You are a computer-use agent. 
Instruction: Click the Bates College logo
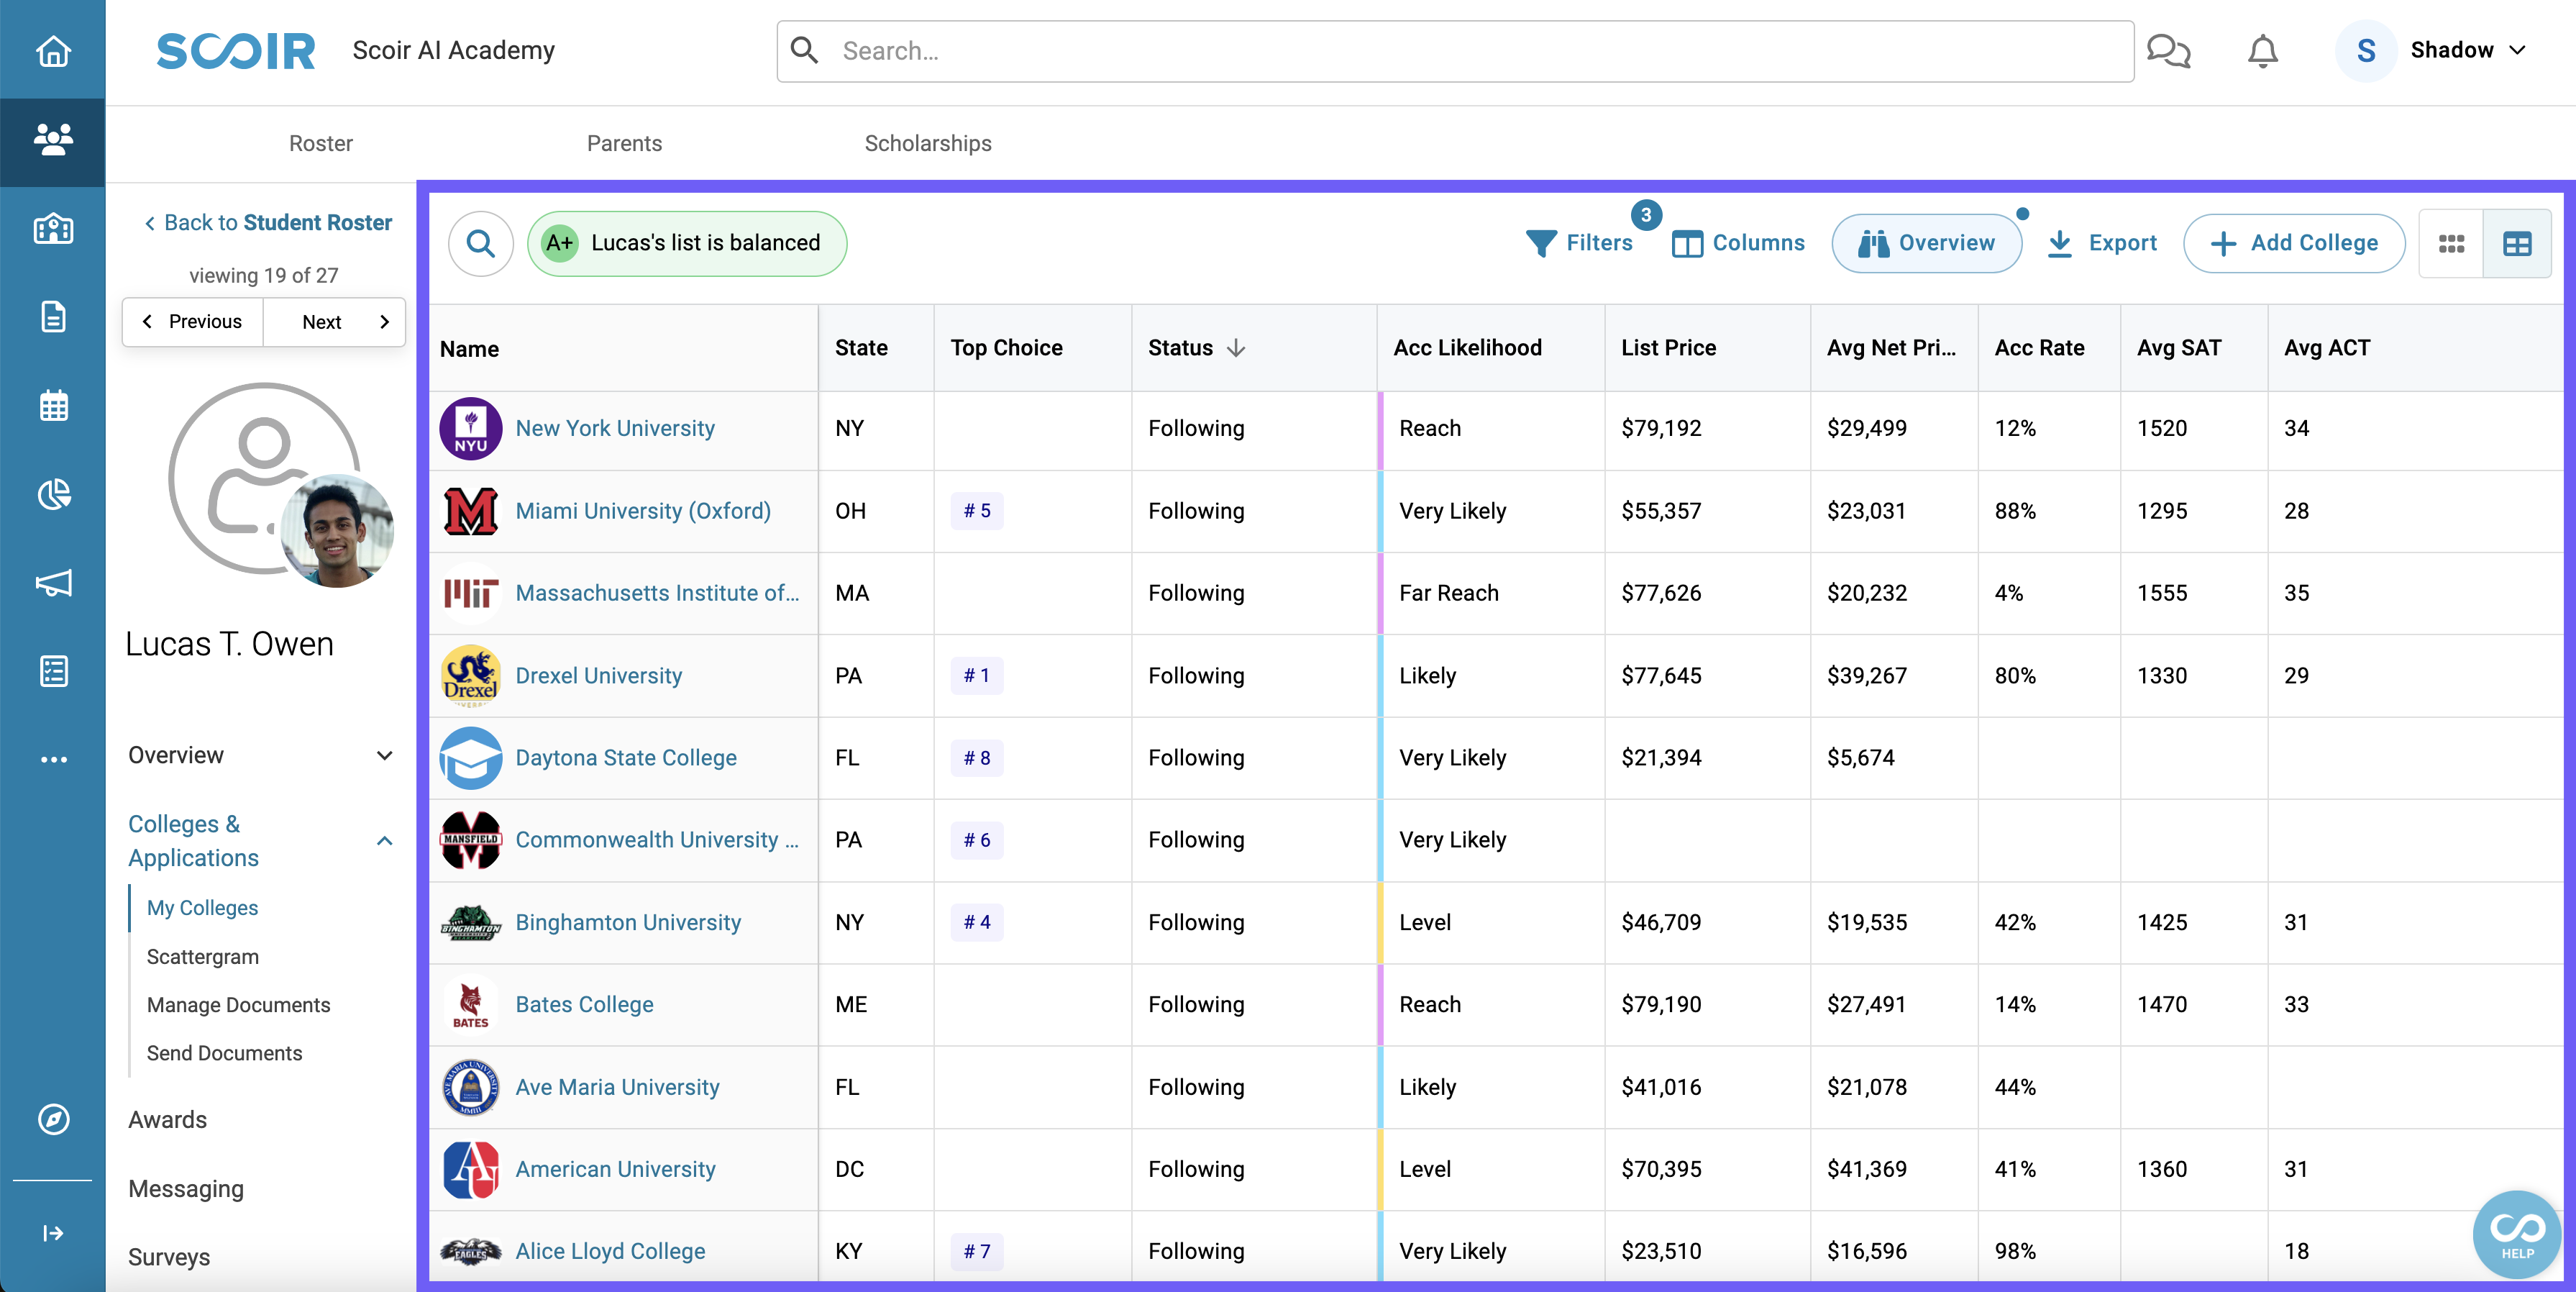(470, 1004)
